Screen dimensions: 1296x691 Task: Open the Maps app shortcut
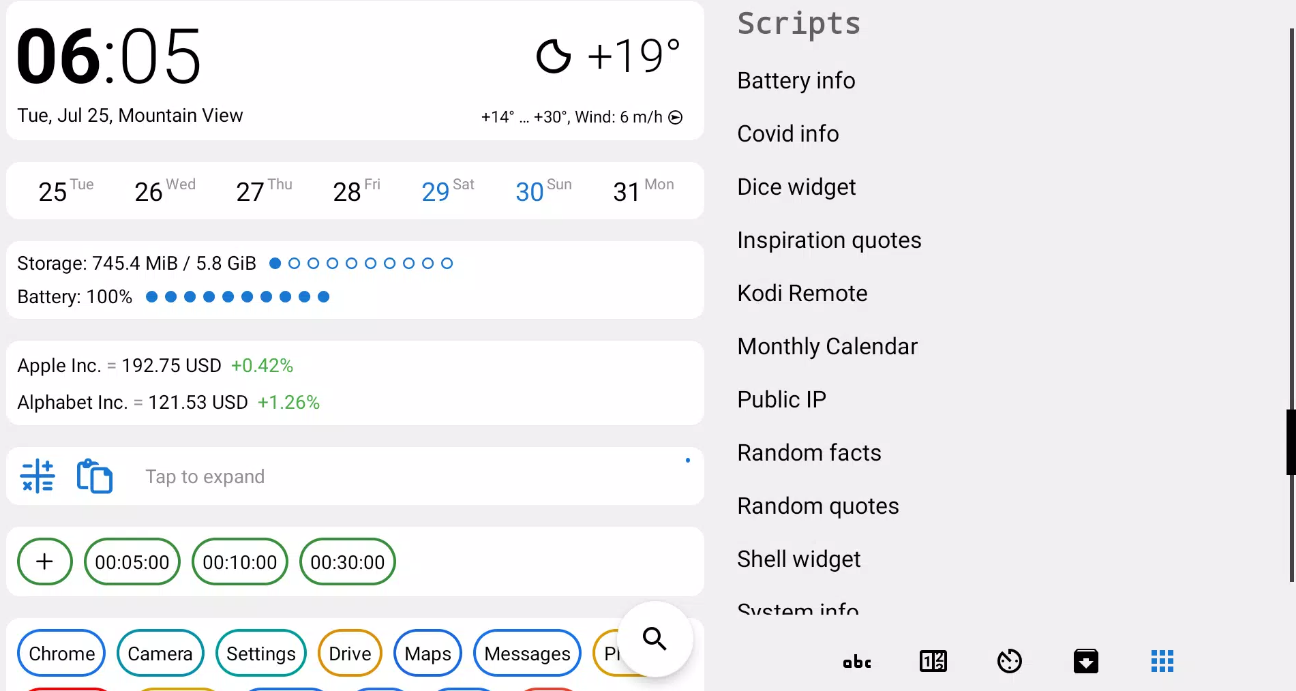(x=427, y=653)
